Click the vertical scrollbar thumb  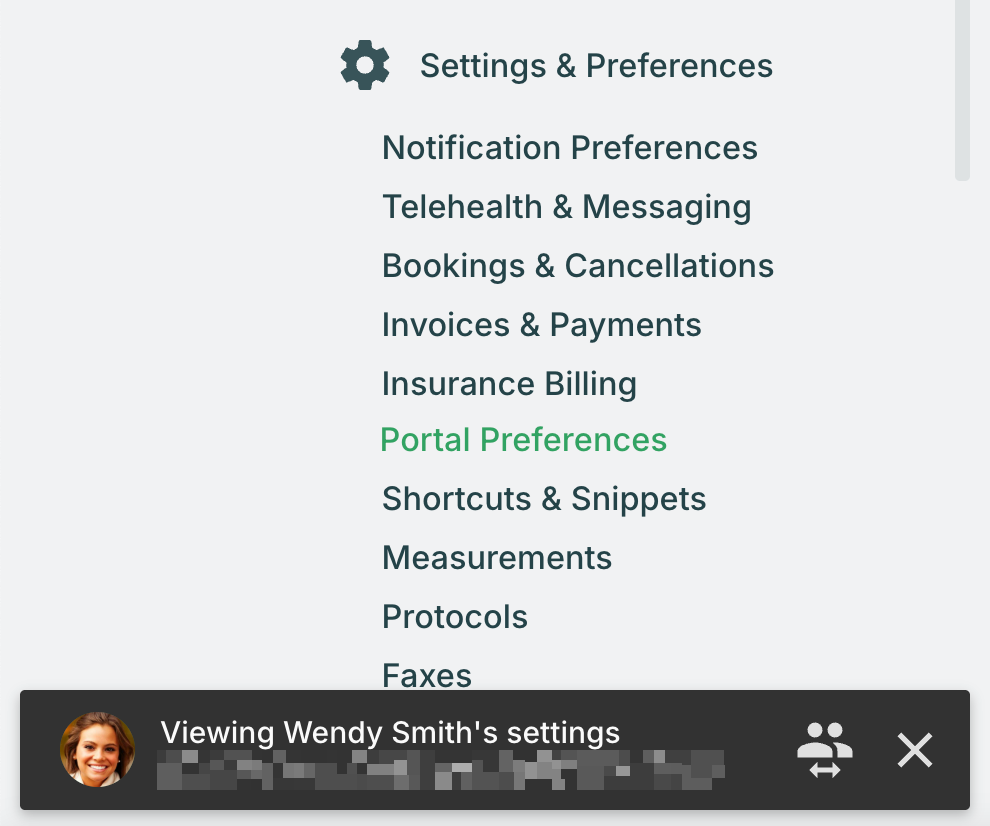[962, 88]
